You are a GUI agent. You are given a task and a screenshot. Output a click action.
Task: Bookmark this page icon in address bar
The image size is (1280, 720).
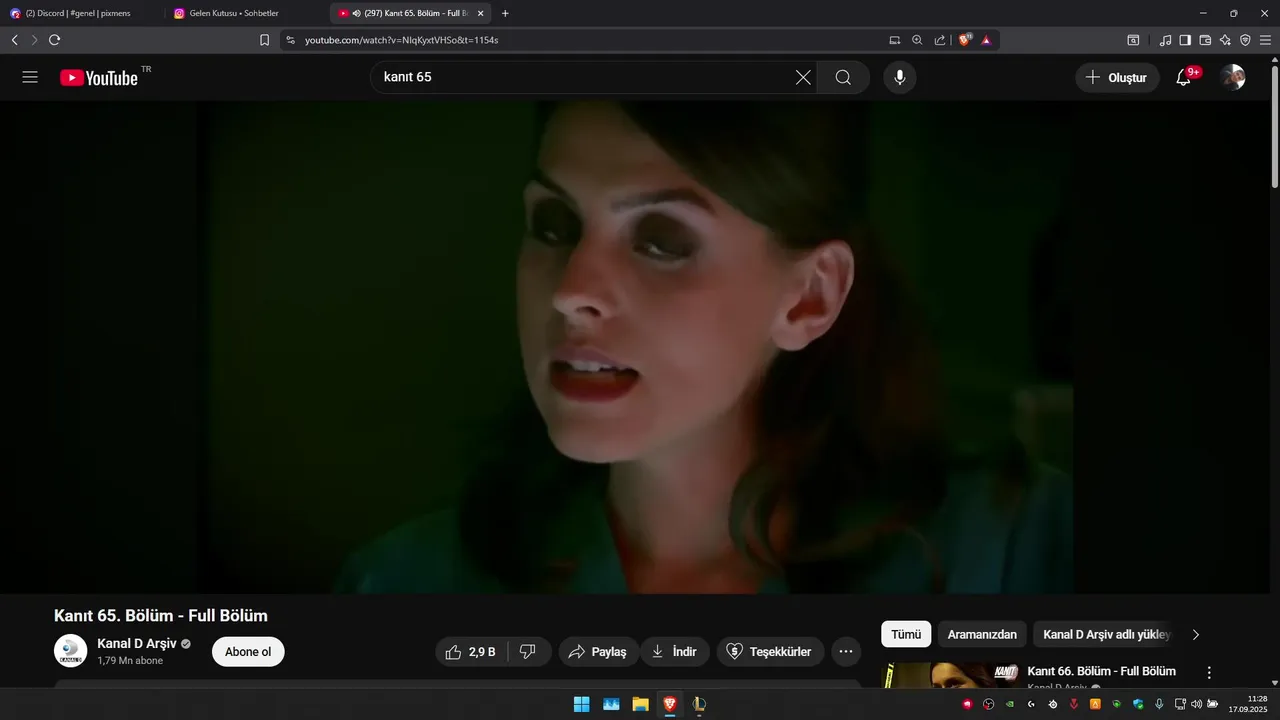(264, 40)
